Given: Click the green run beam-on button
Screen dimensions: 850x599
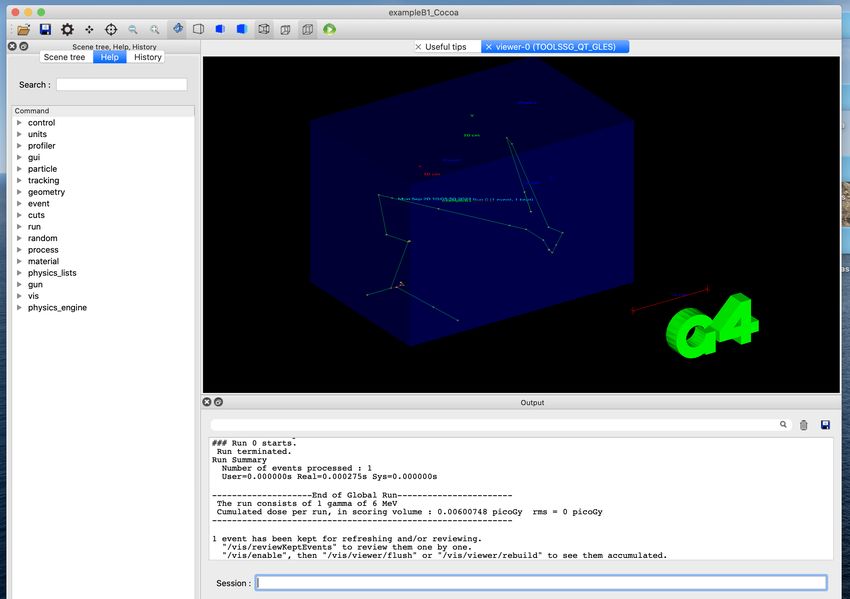Looking at the screenshot, I should (x=329, y=29).
